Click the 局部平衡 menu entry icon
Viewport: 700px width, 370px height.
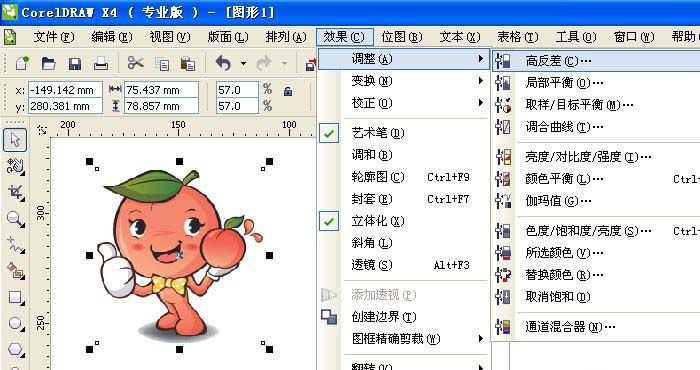pos(504,83)
